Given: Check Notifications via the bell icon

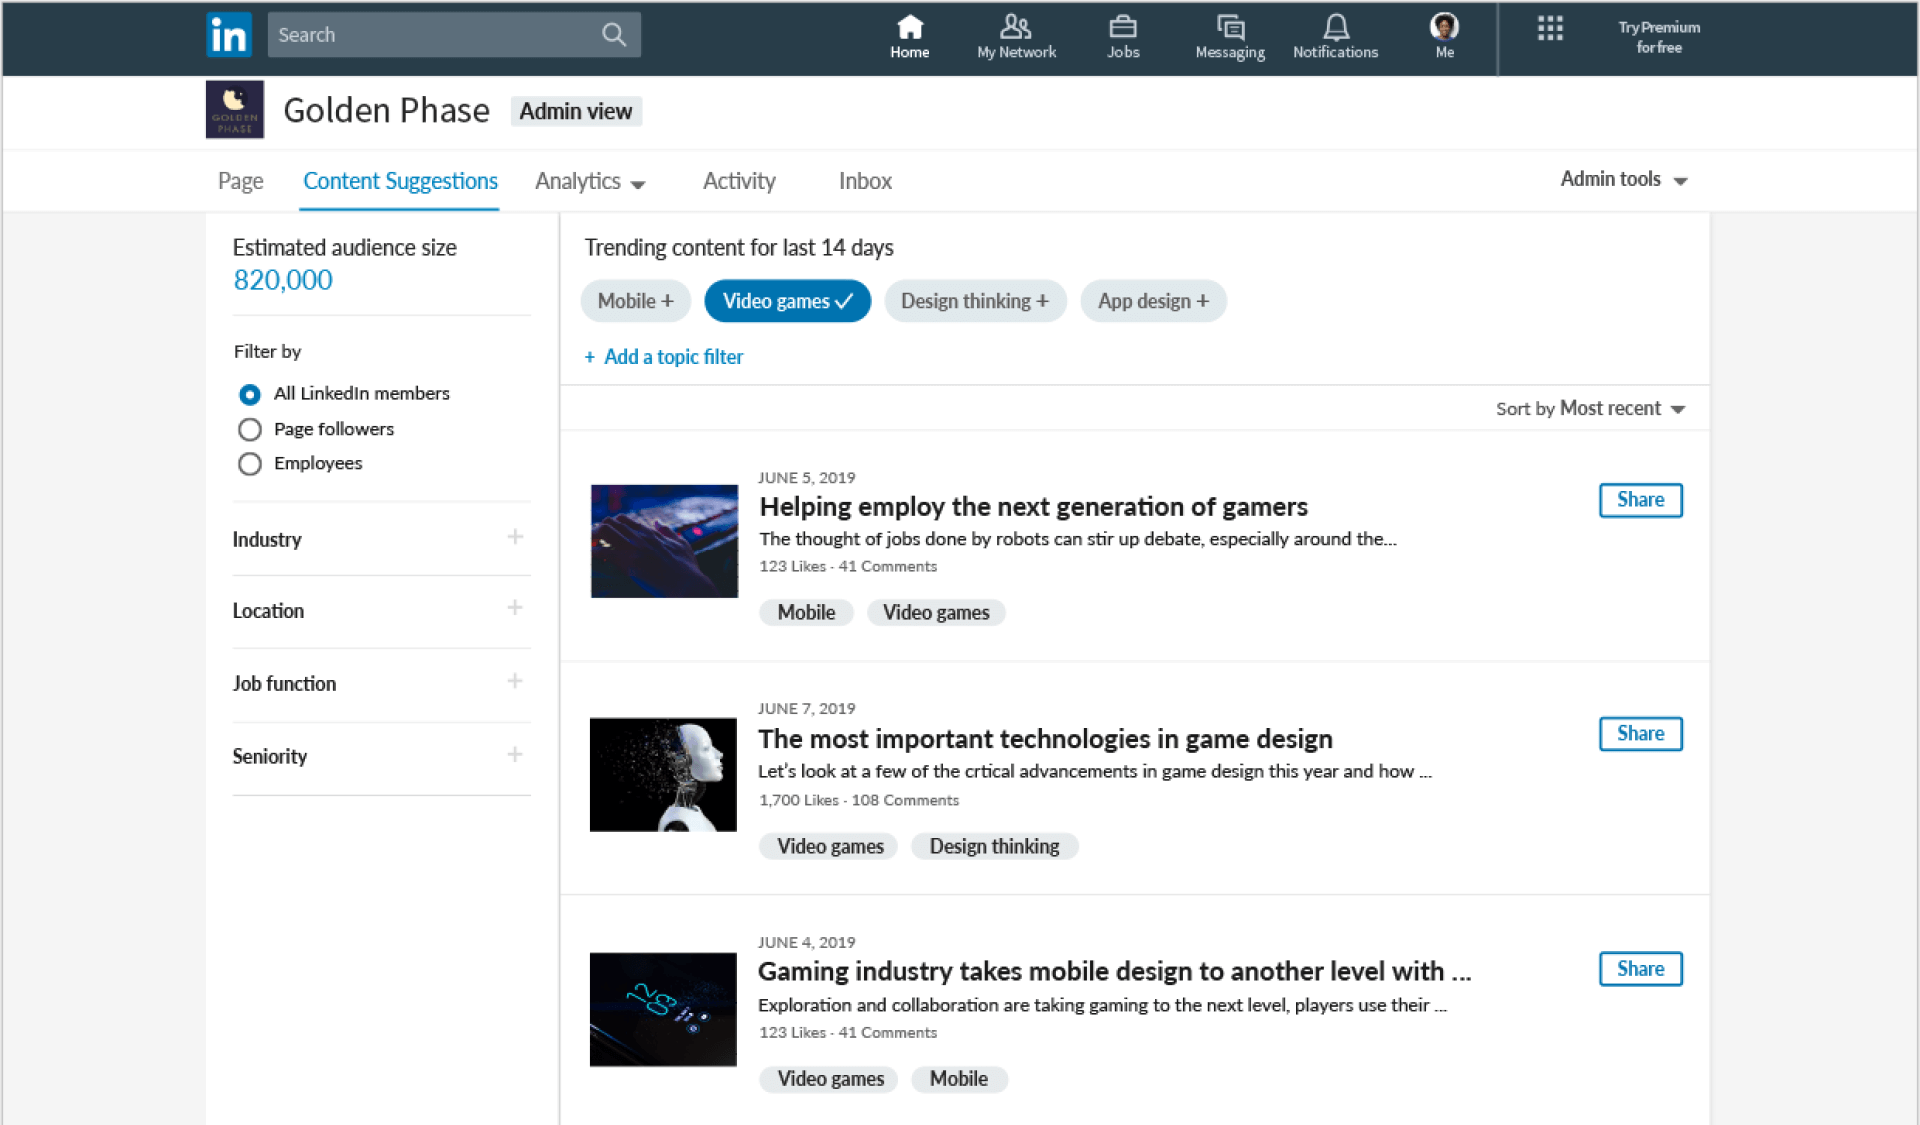Looking at the screenshot, I should 1335,35.
